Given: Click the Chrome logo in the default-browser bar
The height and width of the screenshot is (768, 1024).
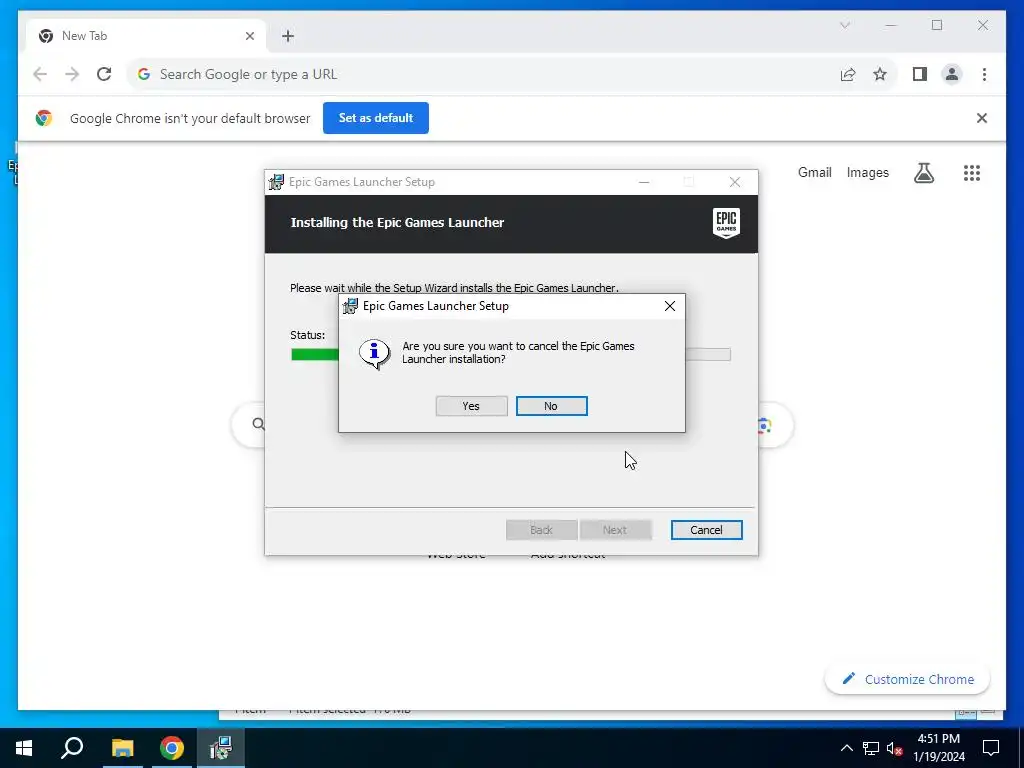Looking at the screenshot, I should click(x=44, y=118).
